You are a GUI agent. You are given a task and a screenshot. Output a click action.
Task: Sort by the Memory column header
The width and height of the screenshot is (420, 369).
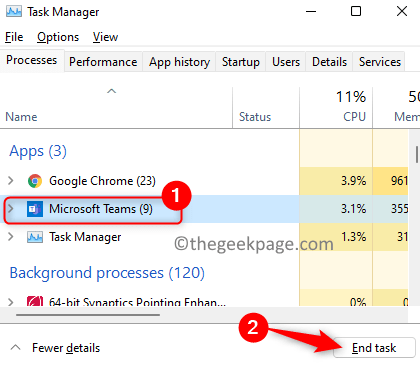pos(397,107)
